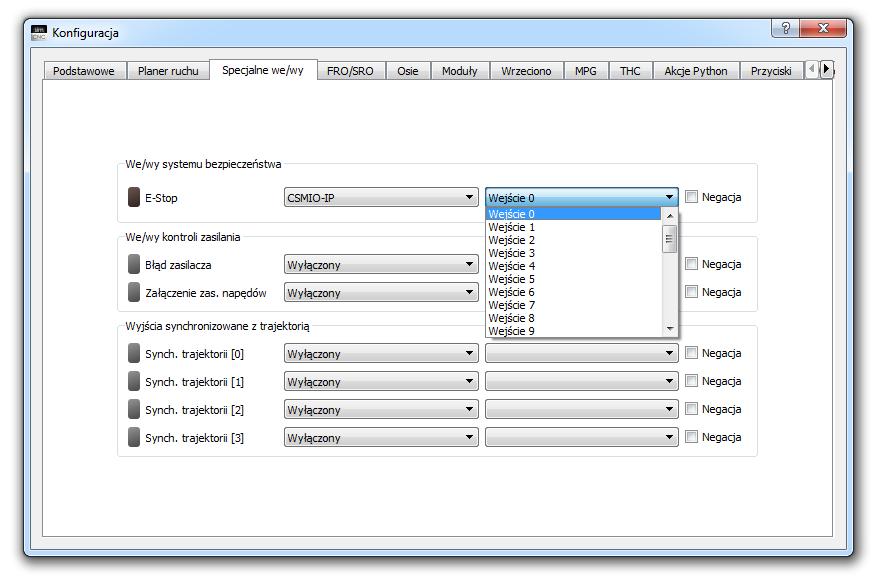Click the Synch. trajektorii [2] status indicator
The image size is (886, 581).
(134, 409)
